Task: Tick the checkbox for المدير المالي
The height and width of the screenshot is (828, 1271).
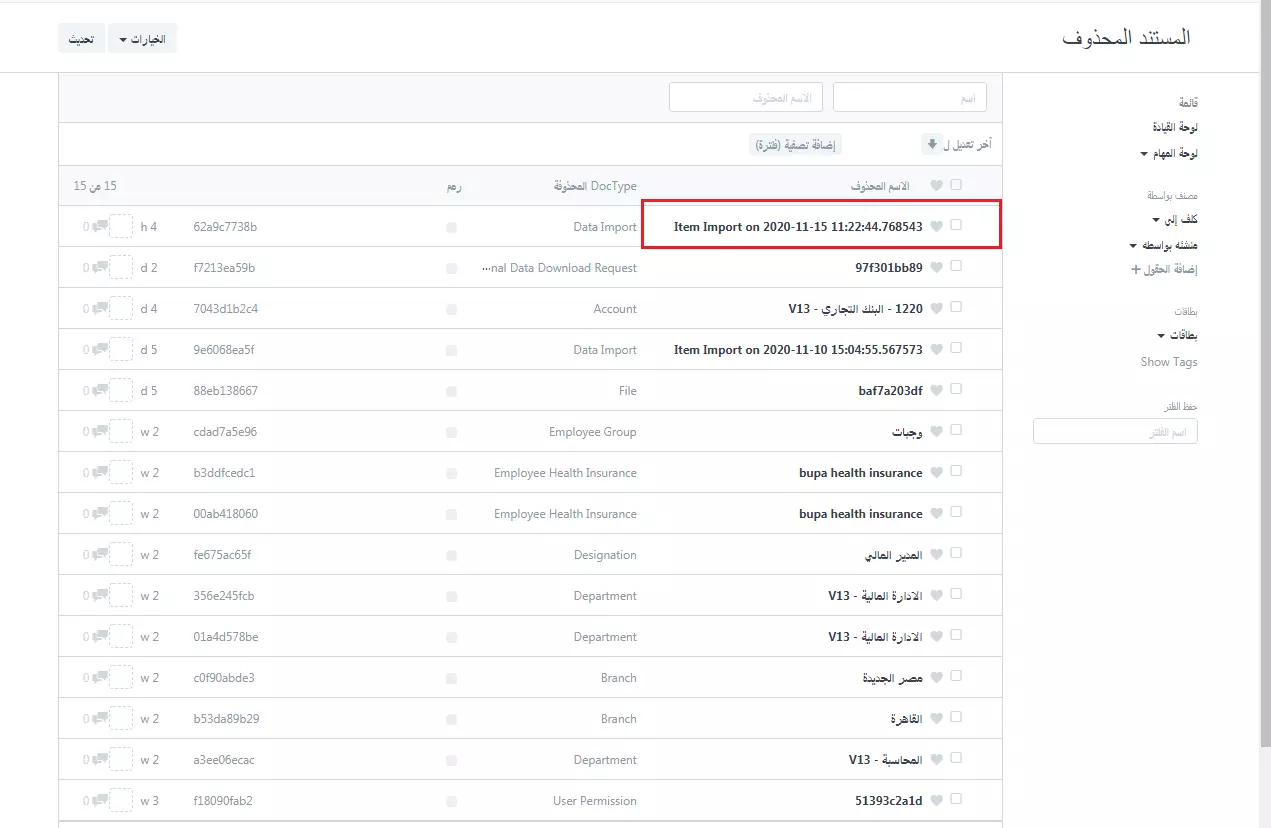Action: click(956, 554)
